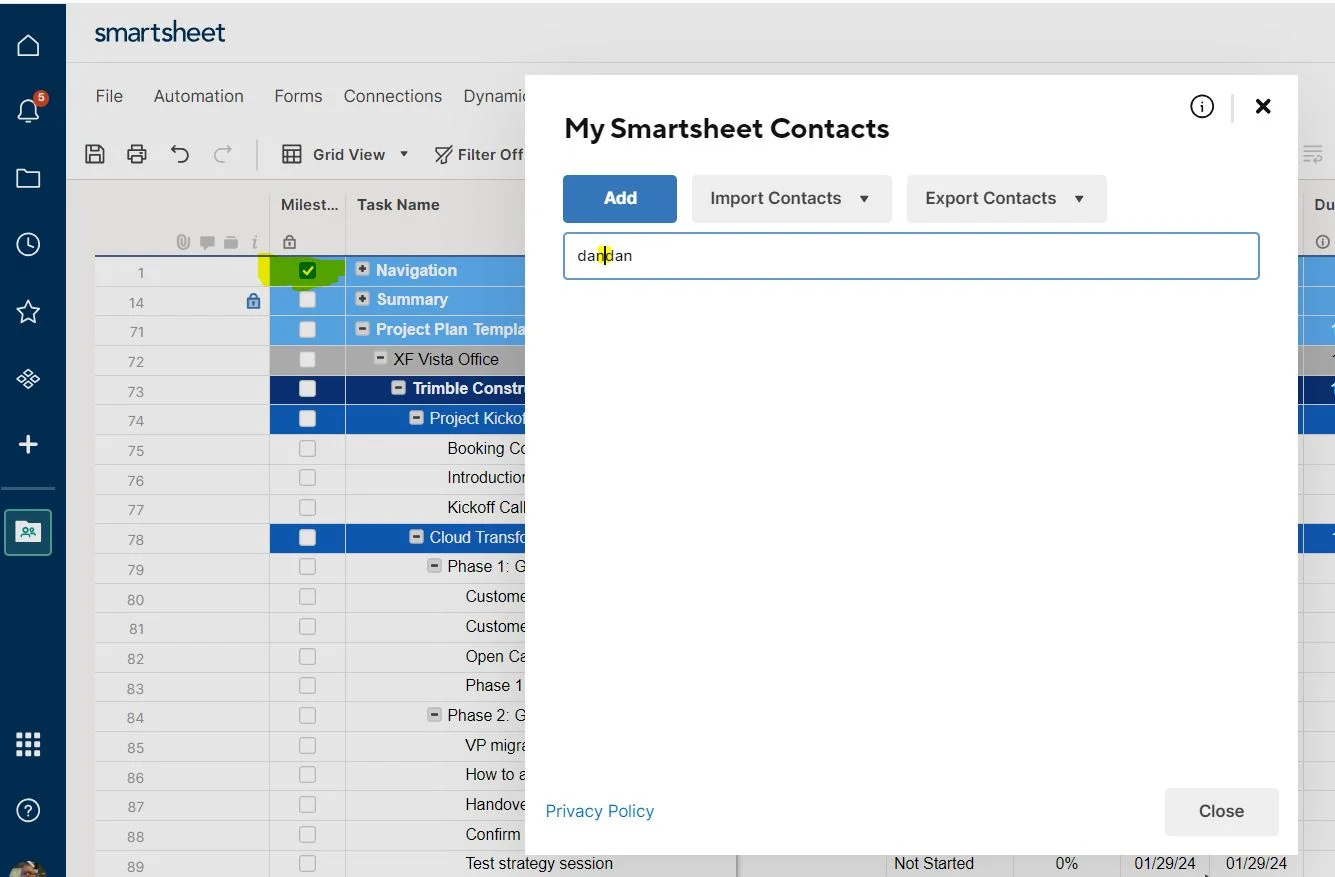Image resolution: width=1335 pixels, height=877 pixels.
Task: Check the Booking row 75 milestone checkbox
Action: [307, 449]
